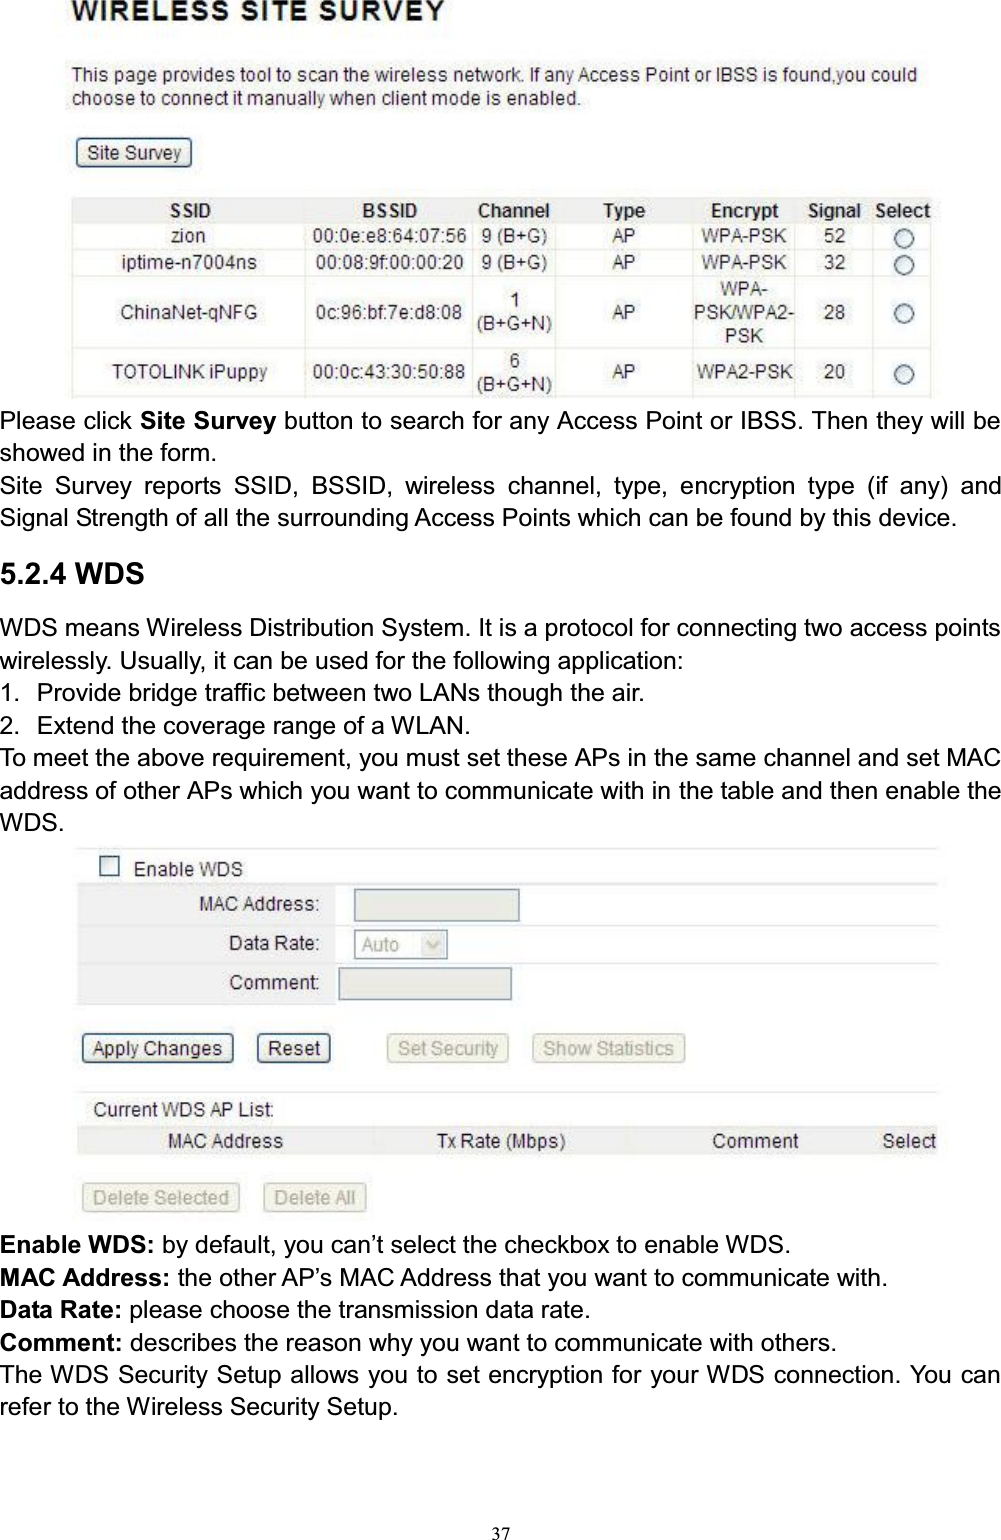Click the BSSID column header
1001x1540 pixels.
tap(389, 211)
